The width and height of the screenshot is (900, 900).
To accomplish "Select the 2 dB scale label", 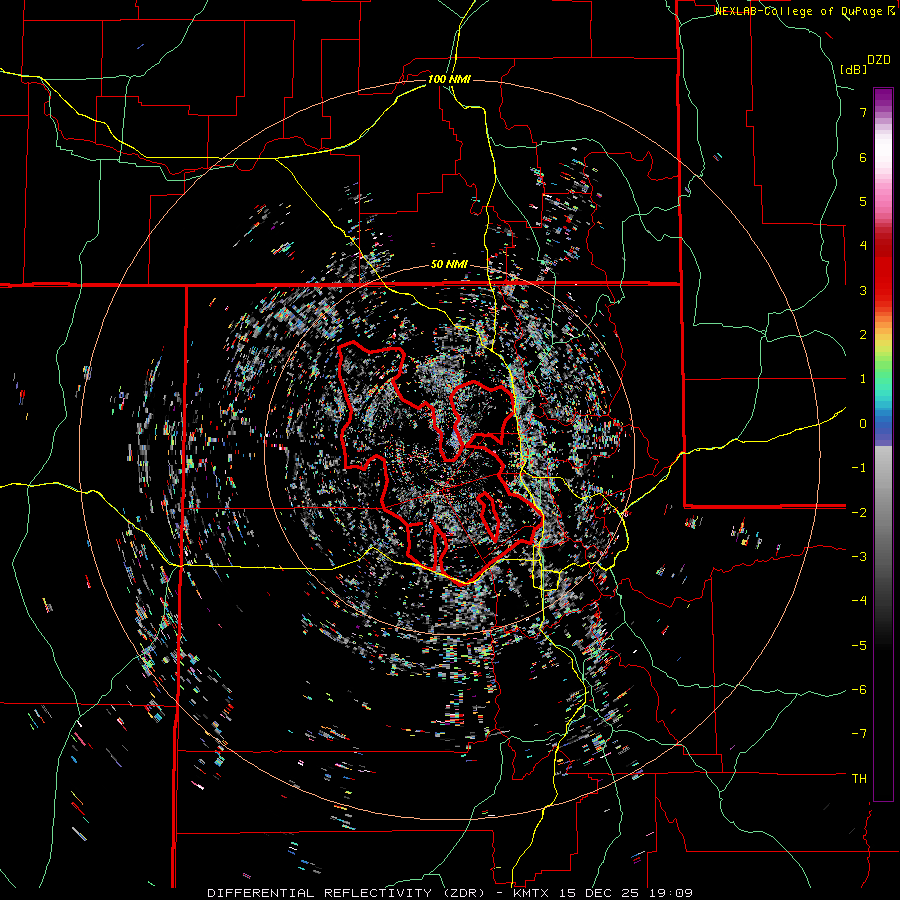I will pos(863,335).
